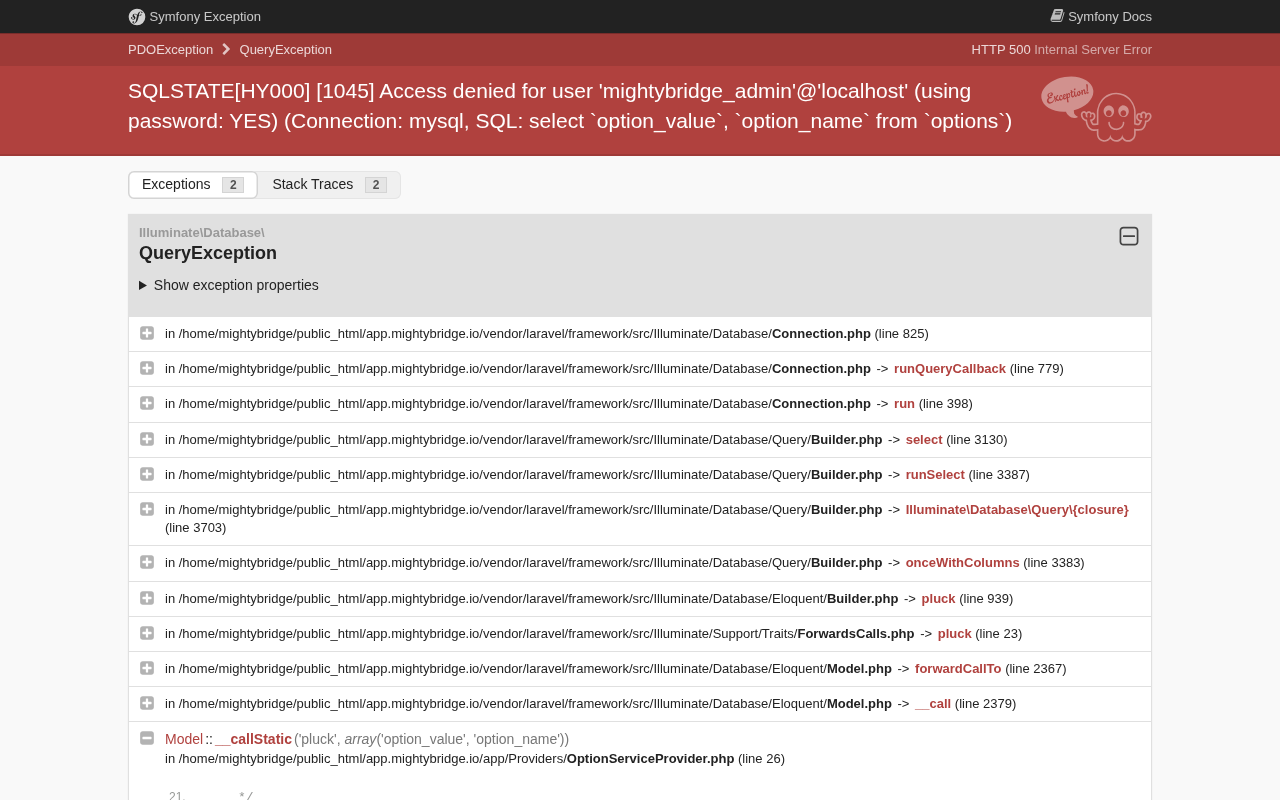This screenshot has height=800, width=1280.
Task: Expand the Query closure line 3703 trace
Action: pyautogui.click(x=147, y=509)
